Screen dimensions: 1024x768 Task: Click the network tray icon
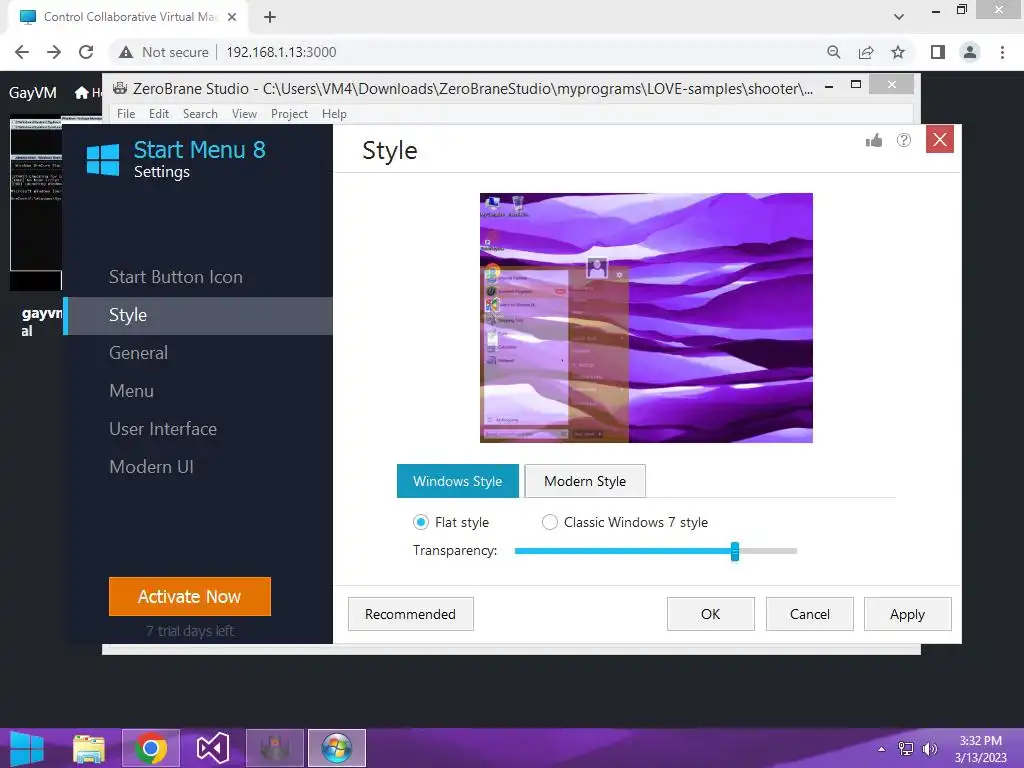pos(906,749)
